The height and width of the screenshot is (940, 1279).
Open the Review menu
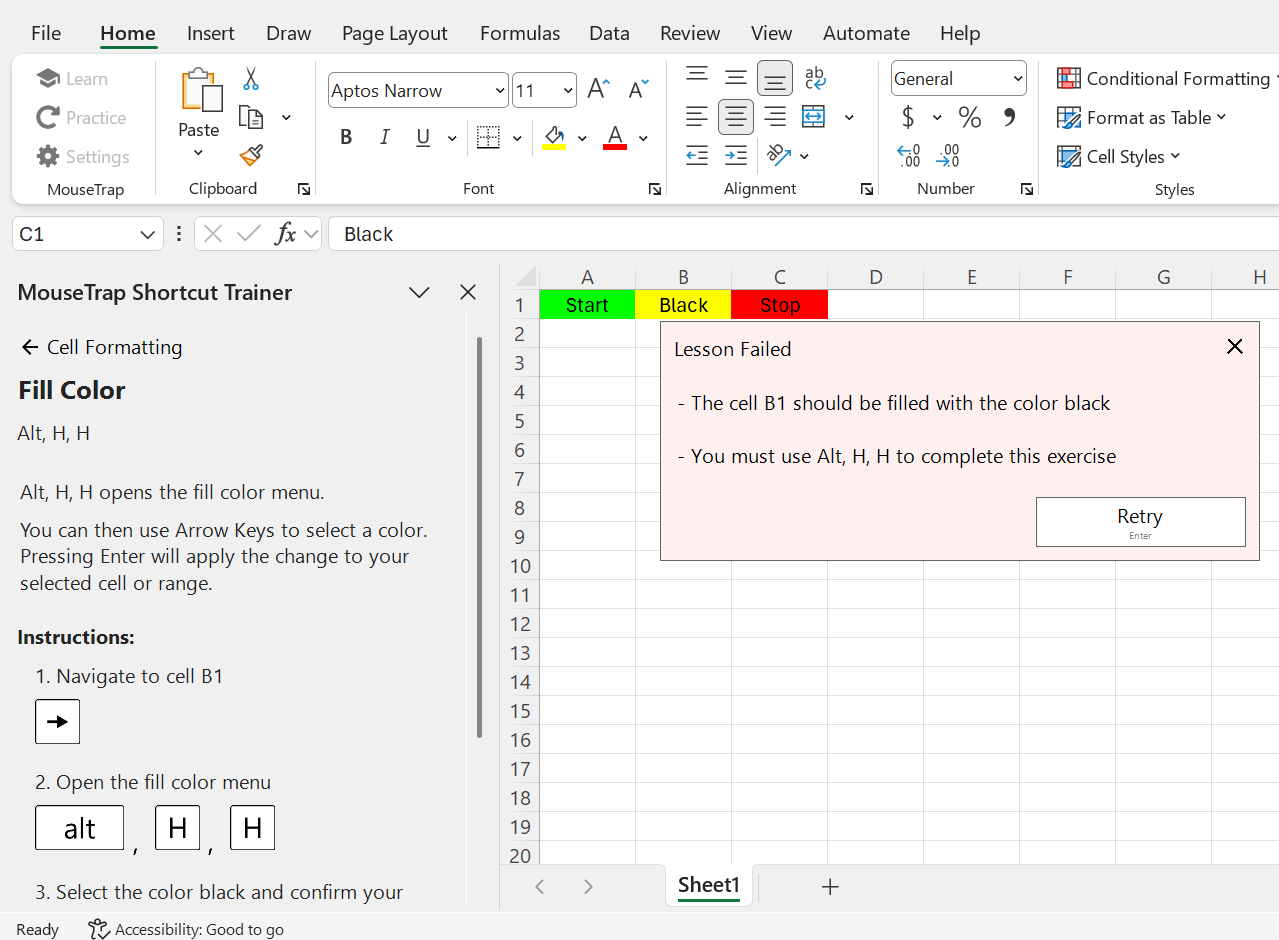pos(689,33)
